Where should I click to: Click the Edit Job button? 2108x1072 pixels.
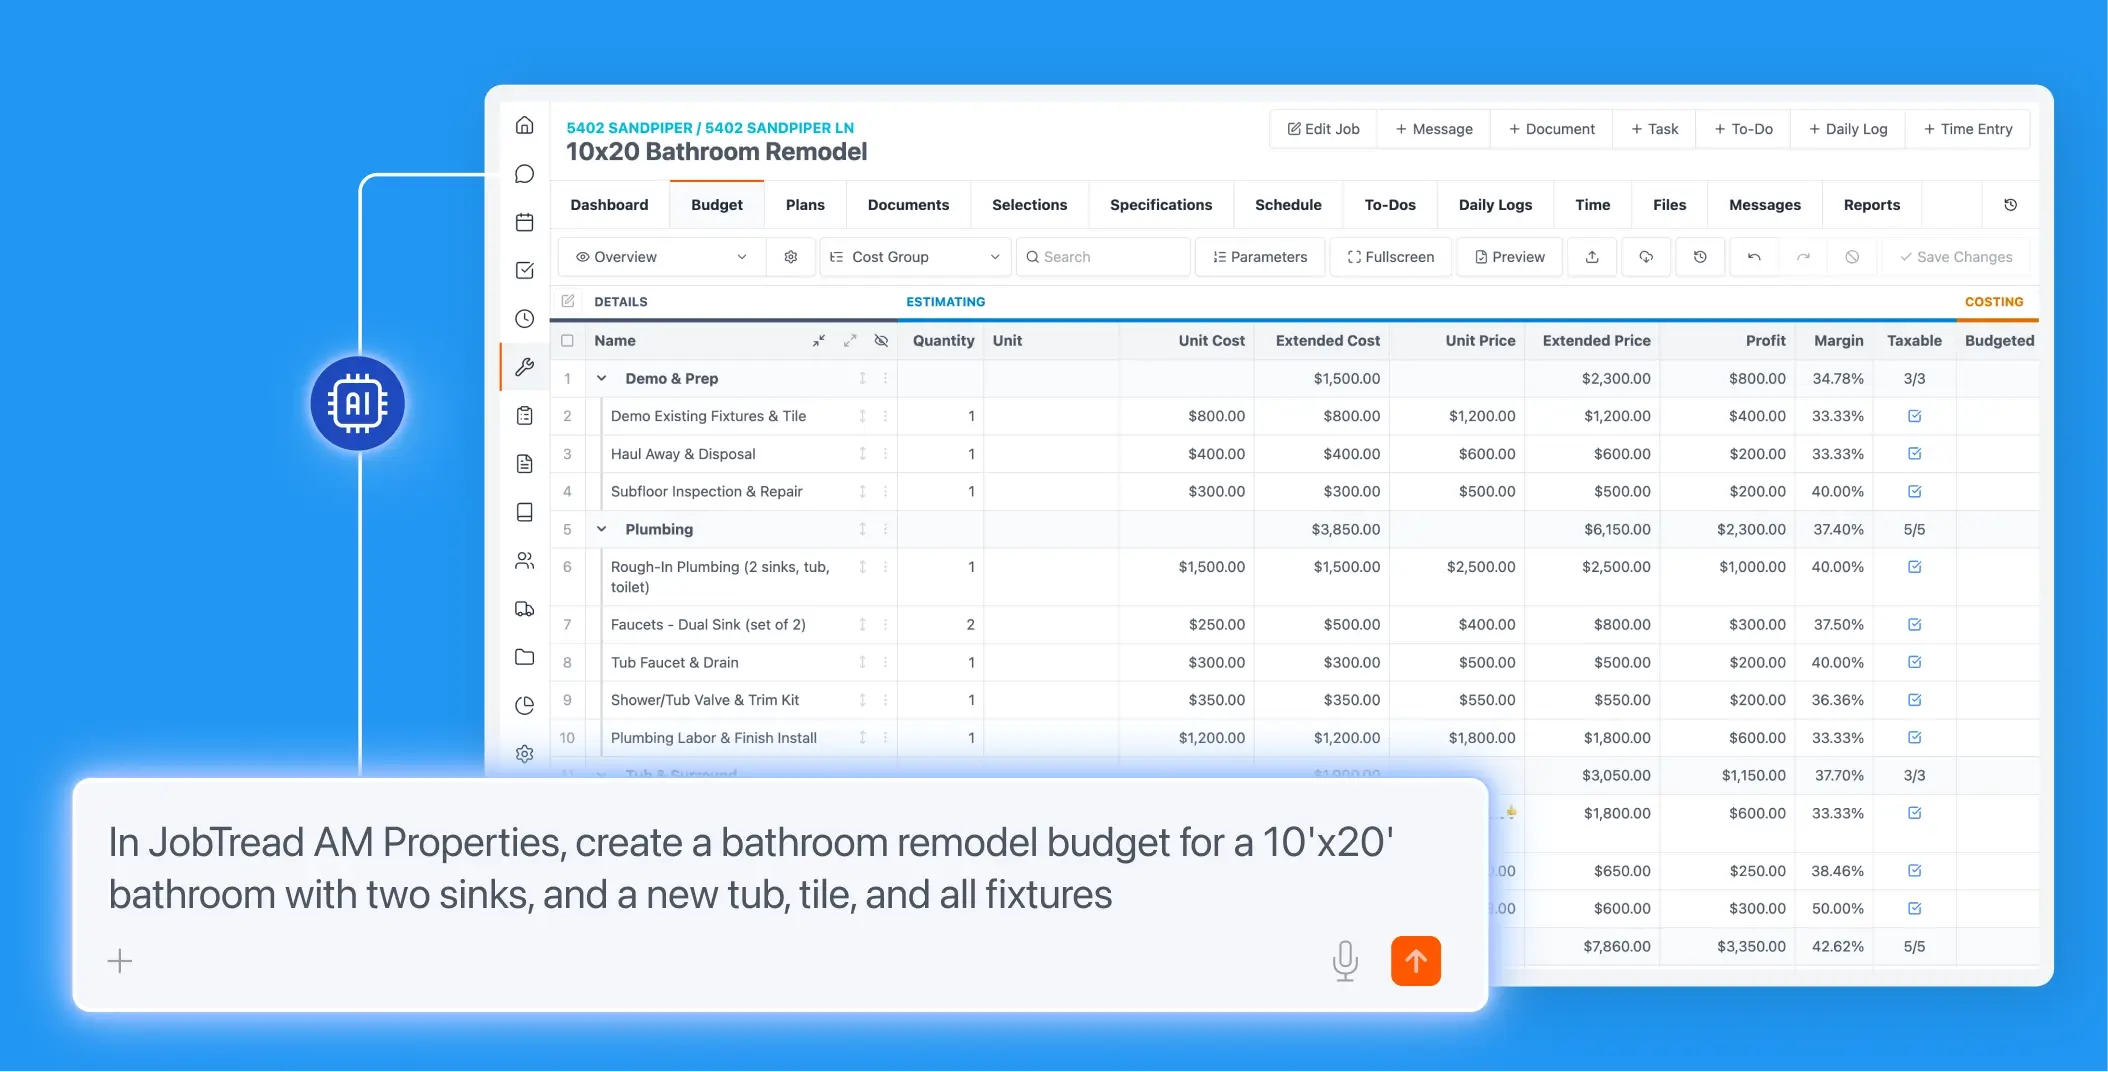tap(1323, 129)
